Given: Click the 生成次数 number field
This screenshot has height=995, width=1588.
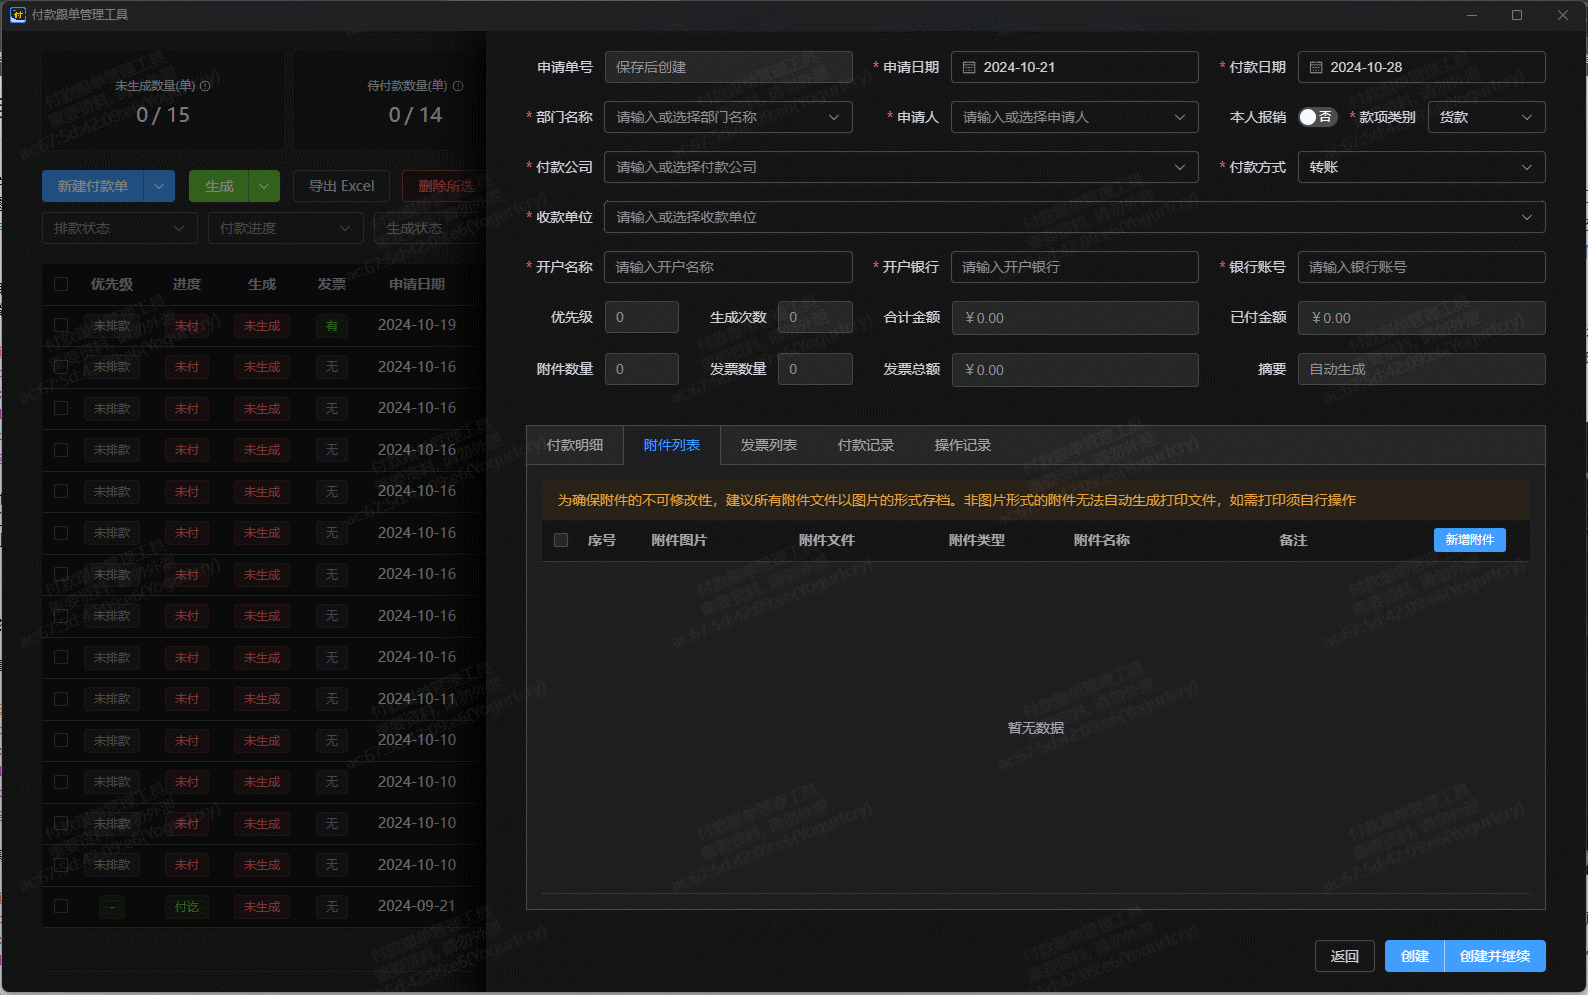Looking at the screenshot, I should (815, 317).
